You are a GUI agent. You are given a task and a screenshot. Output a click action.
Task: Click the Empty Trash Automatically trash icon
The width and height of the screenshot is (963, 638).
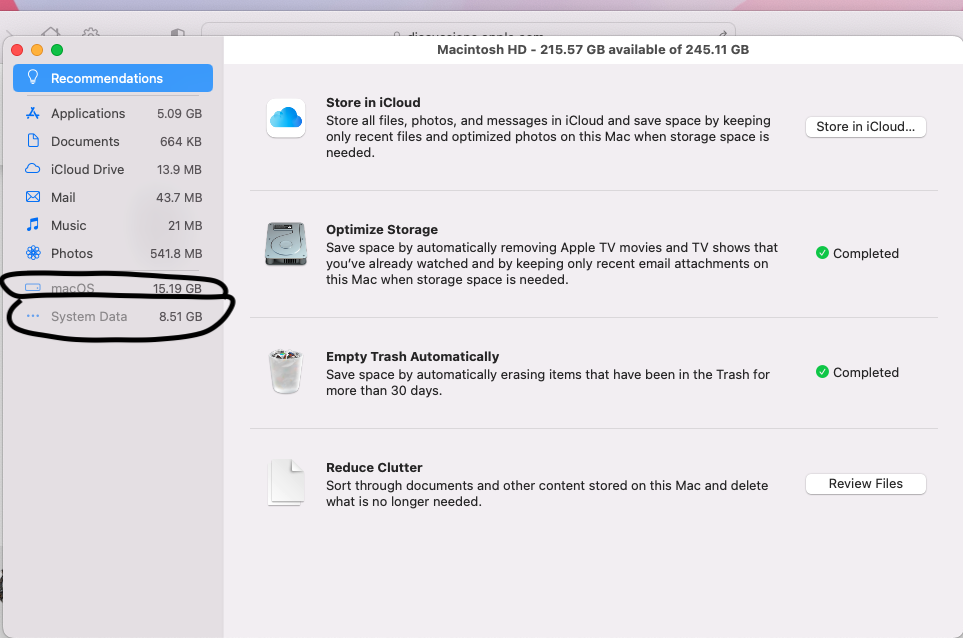click(286, 371)
